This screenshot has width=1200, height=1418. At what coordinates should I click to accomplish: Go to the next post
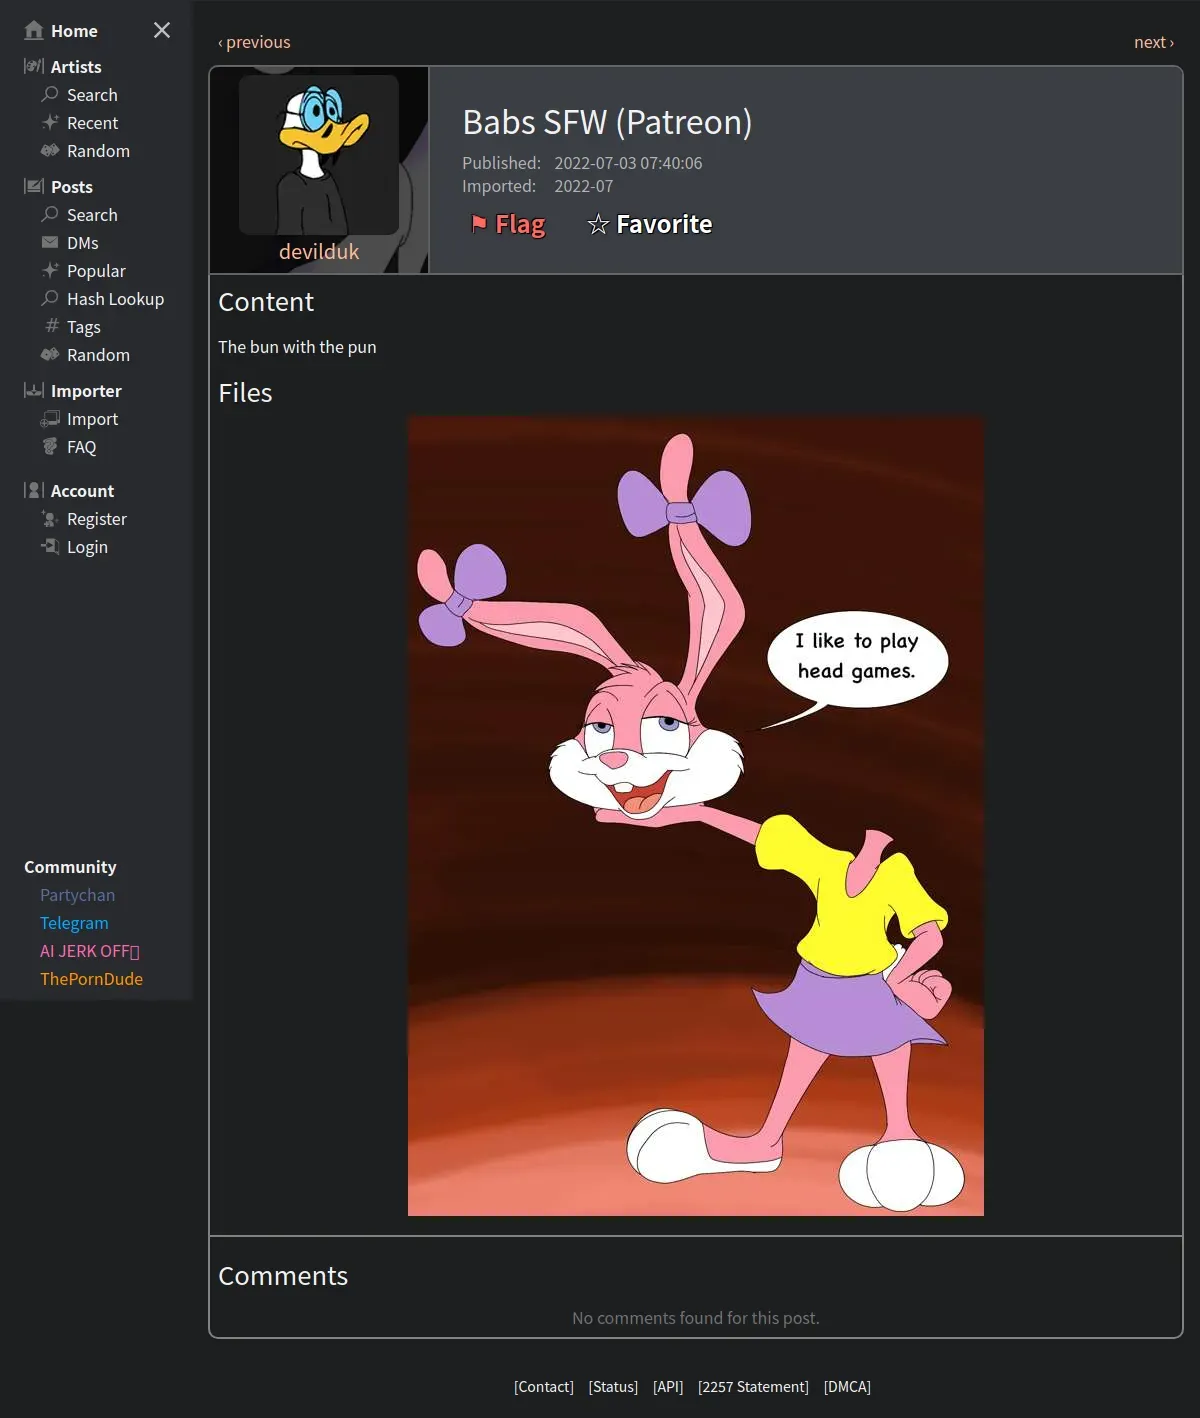point(1154,42)
